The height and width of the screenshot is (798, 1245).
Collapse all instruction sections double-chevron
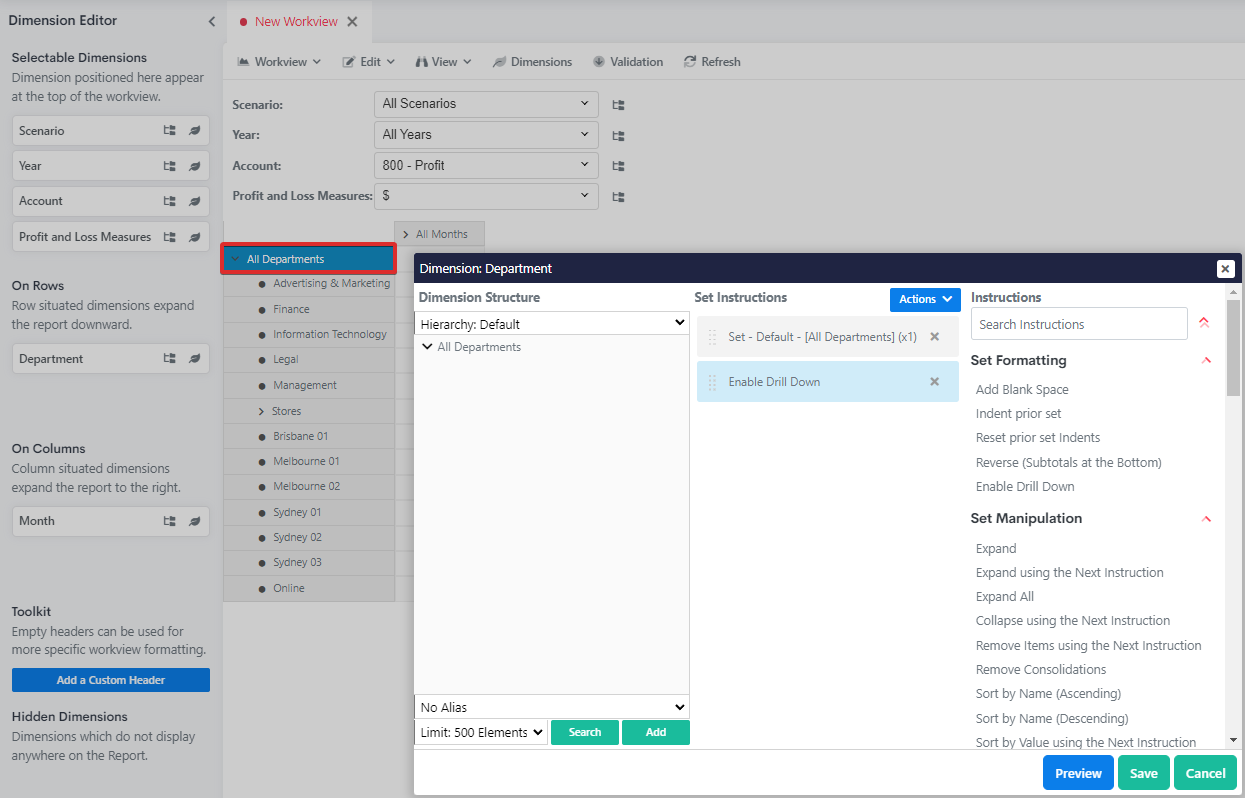(x=1203, y=323)
